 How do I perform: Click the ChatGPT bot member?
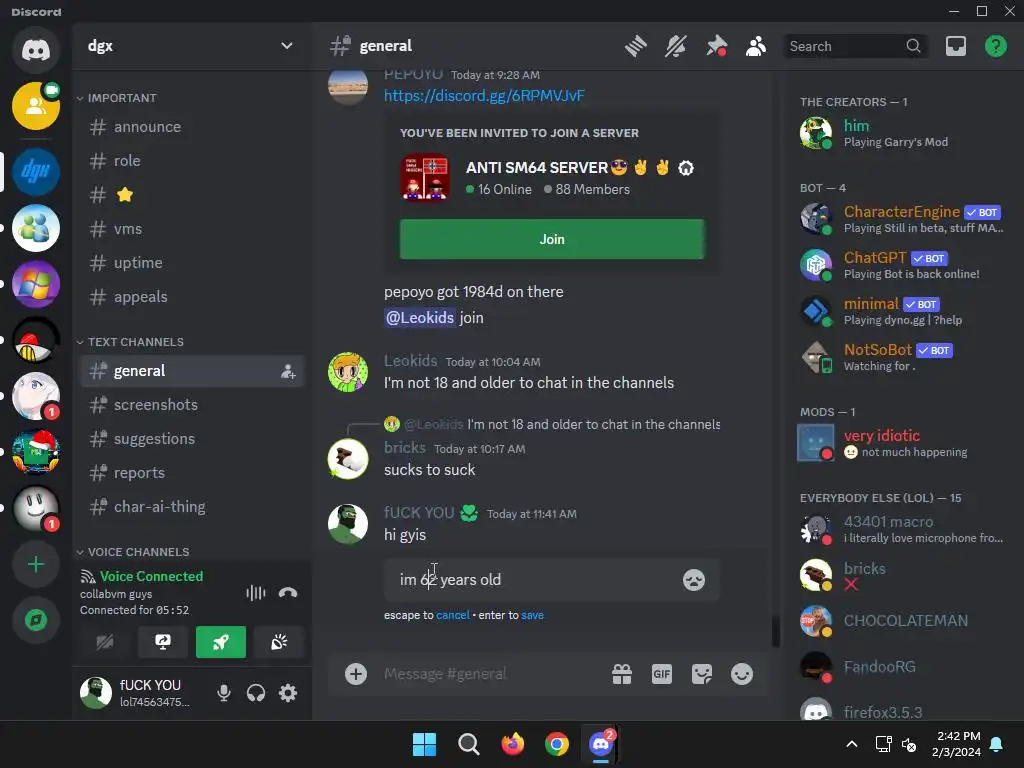pos(900,265)
